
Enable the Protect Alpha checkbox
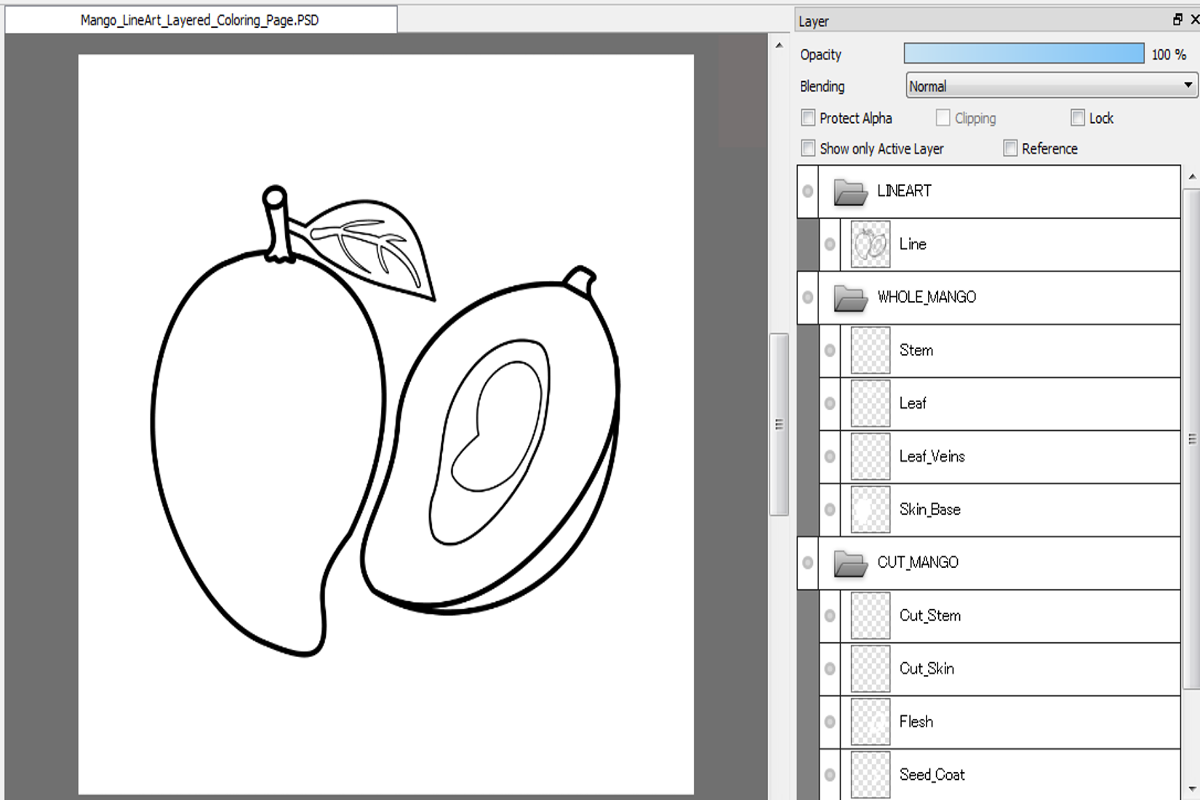pyautogui.click(x=808, y=118)
